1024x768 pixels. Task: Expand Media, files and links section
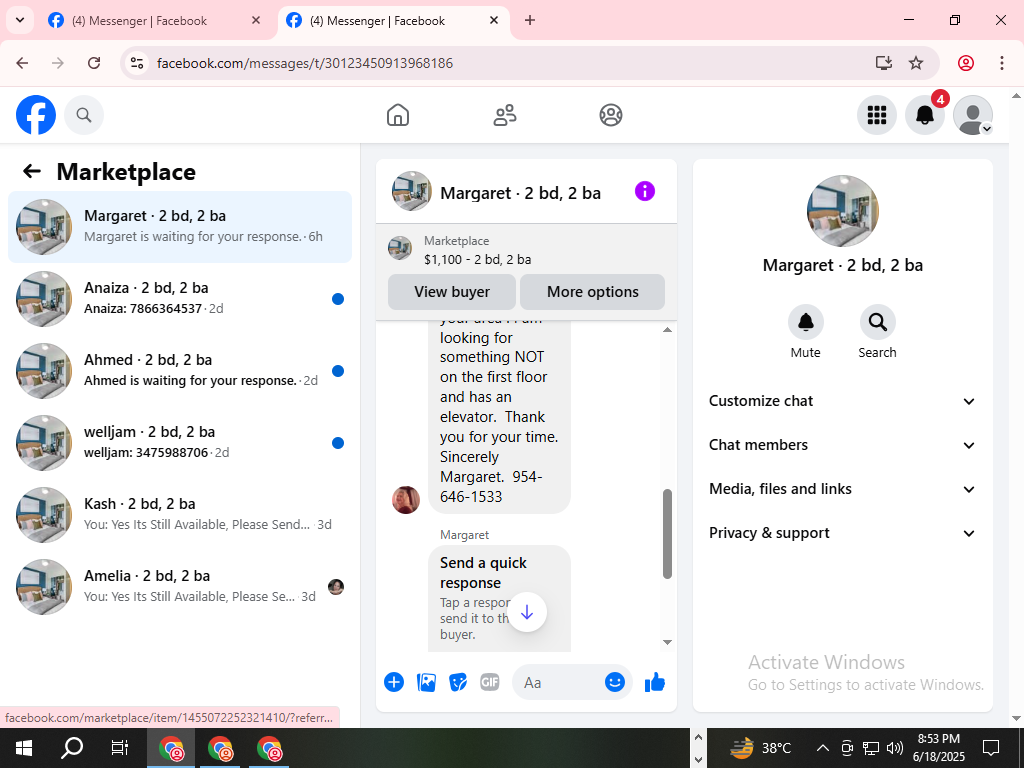click(842, 489)
